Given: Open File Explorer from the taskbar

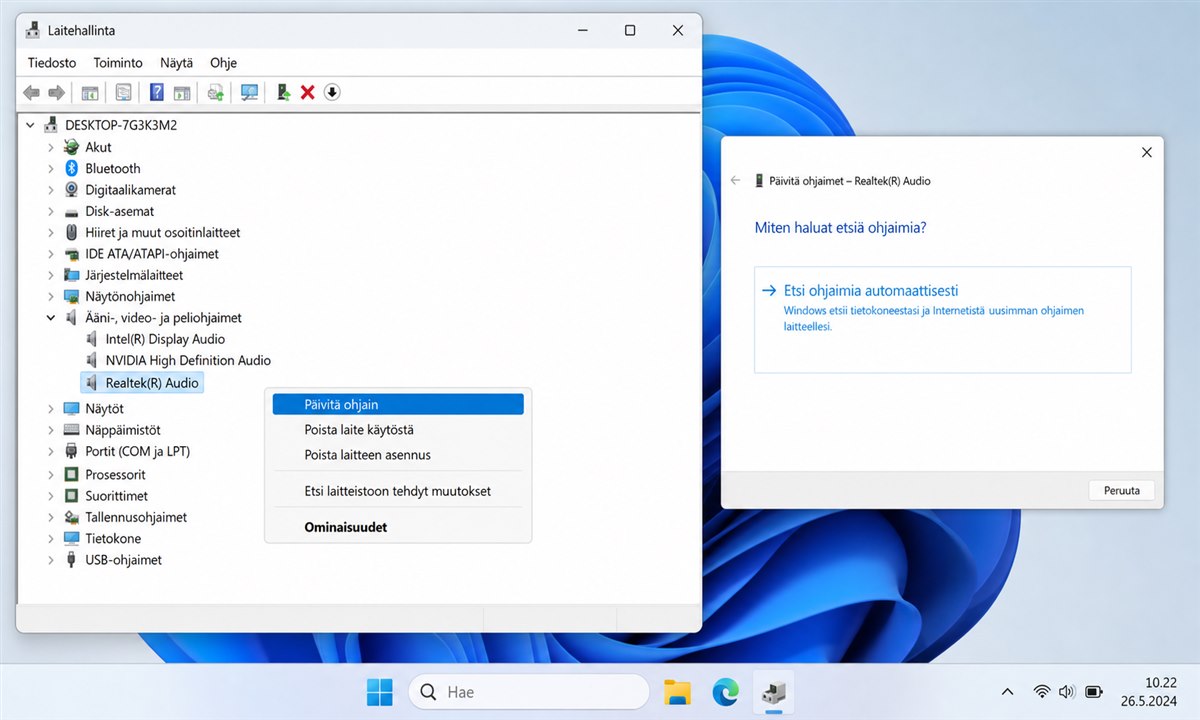Looking at the screenshot, I should pos(678,692).
